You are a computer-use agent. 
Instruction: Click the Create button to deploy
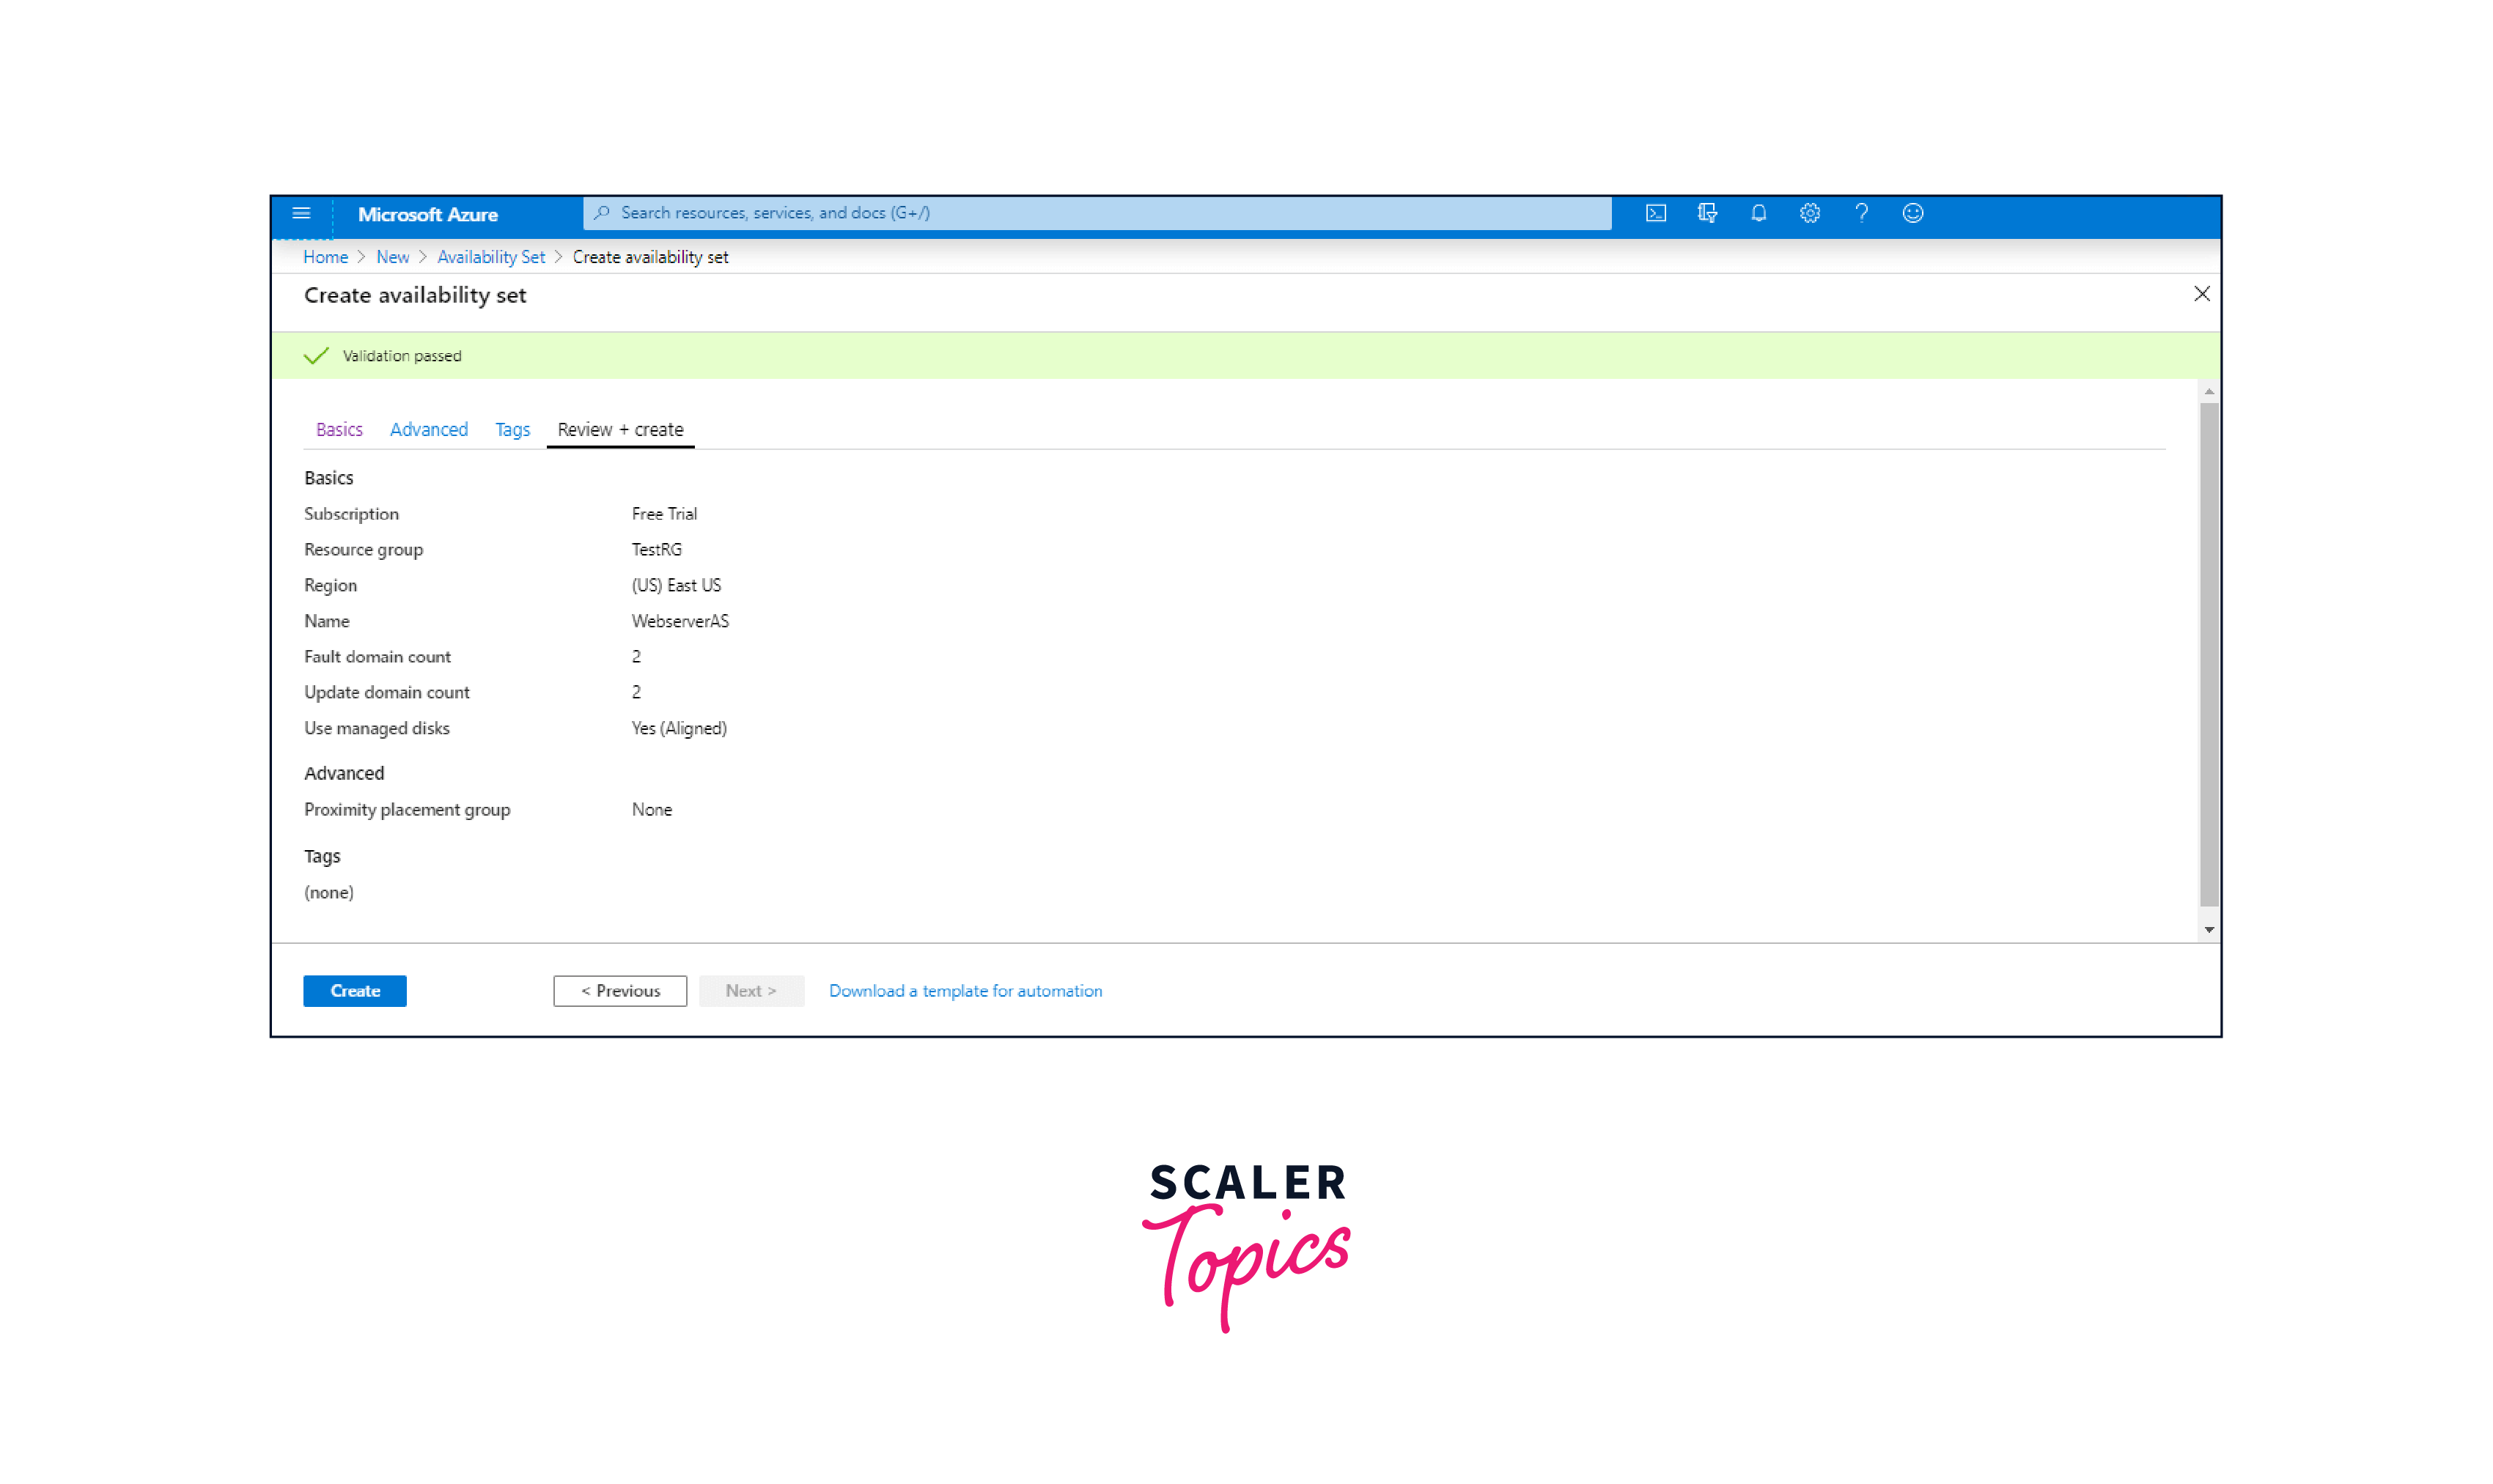coord(353,989)
